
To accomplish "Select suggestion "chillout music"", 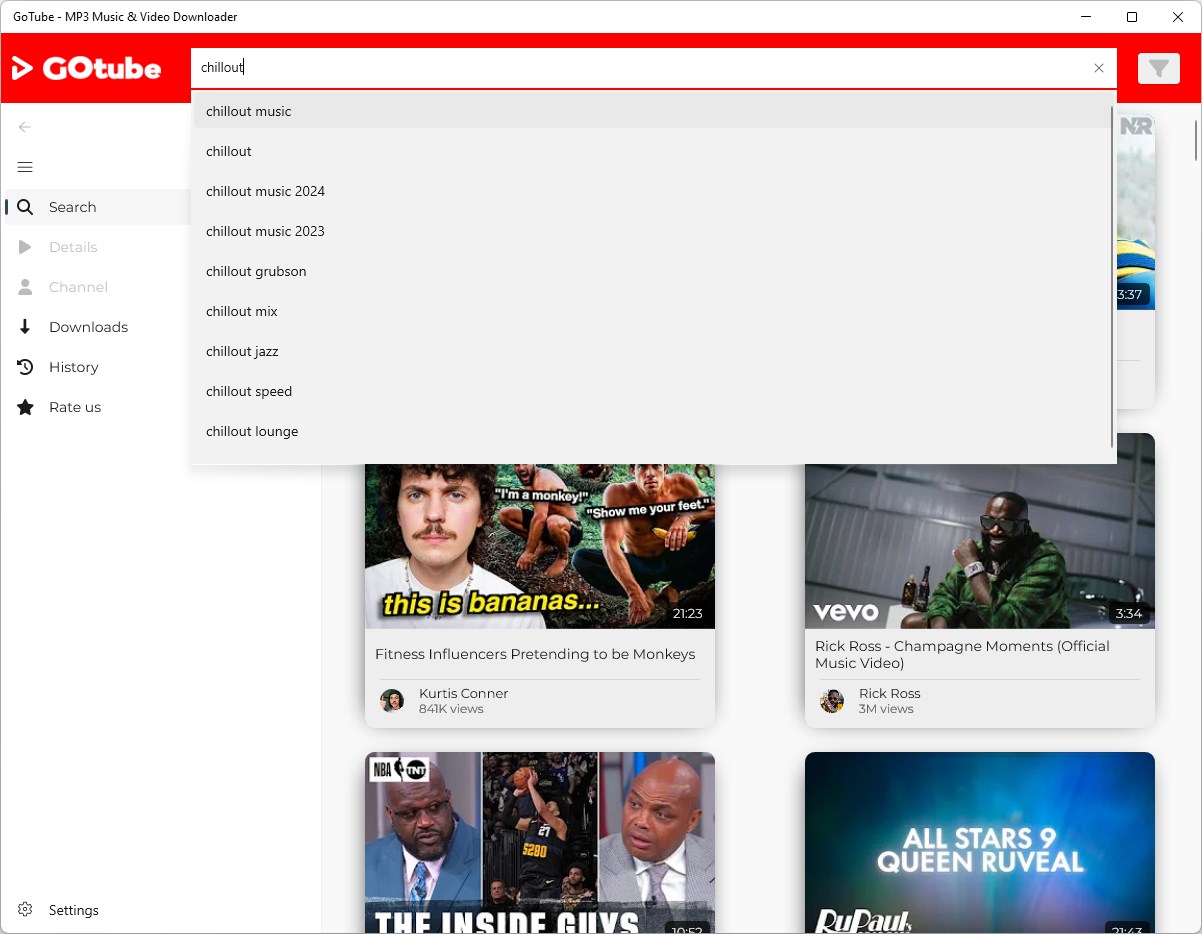I will coord(652,111).
